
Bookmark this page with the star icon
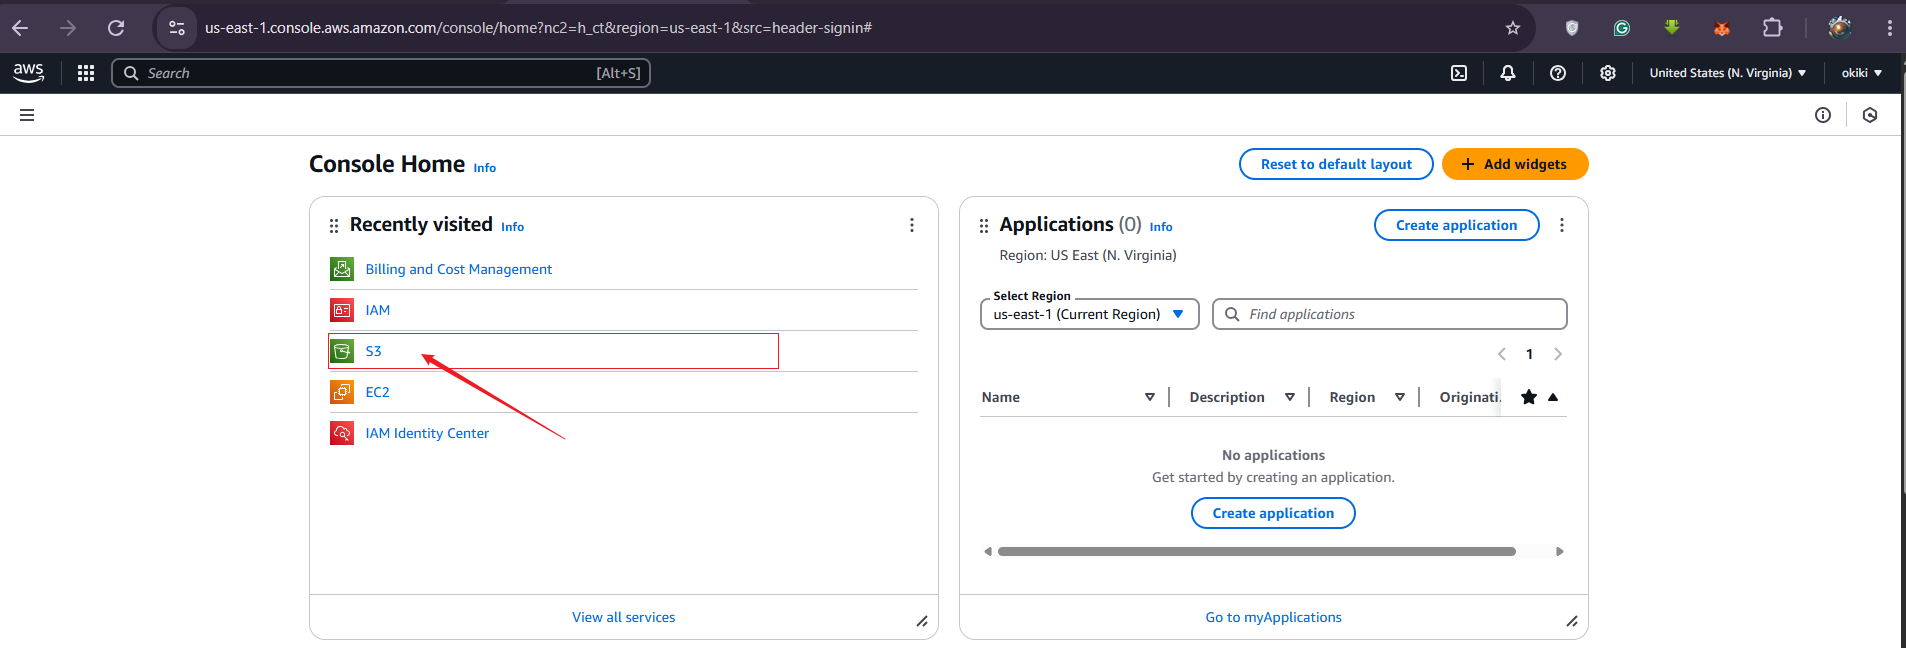[x=1513, y=28]
